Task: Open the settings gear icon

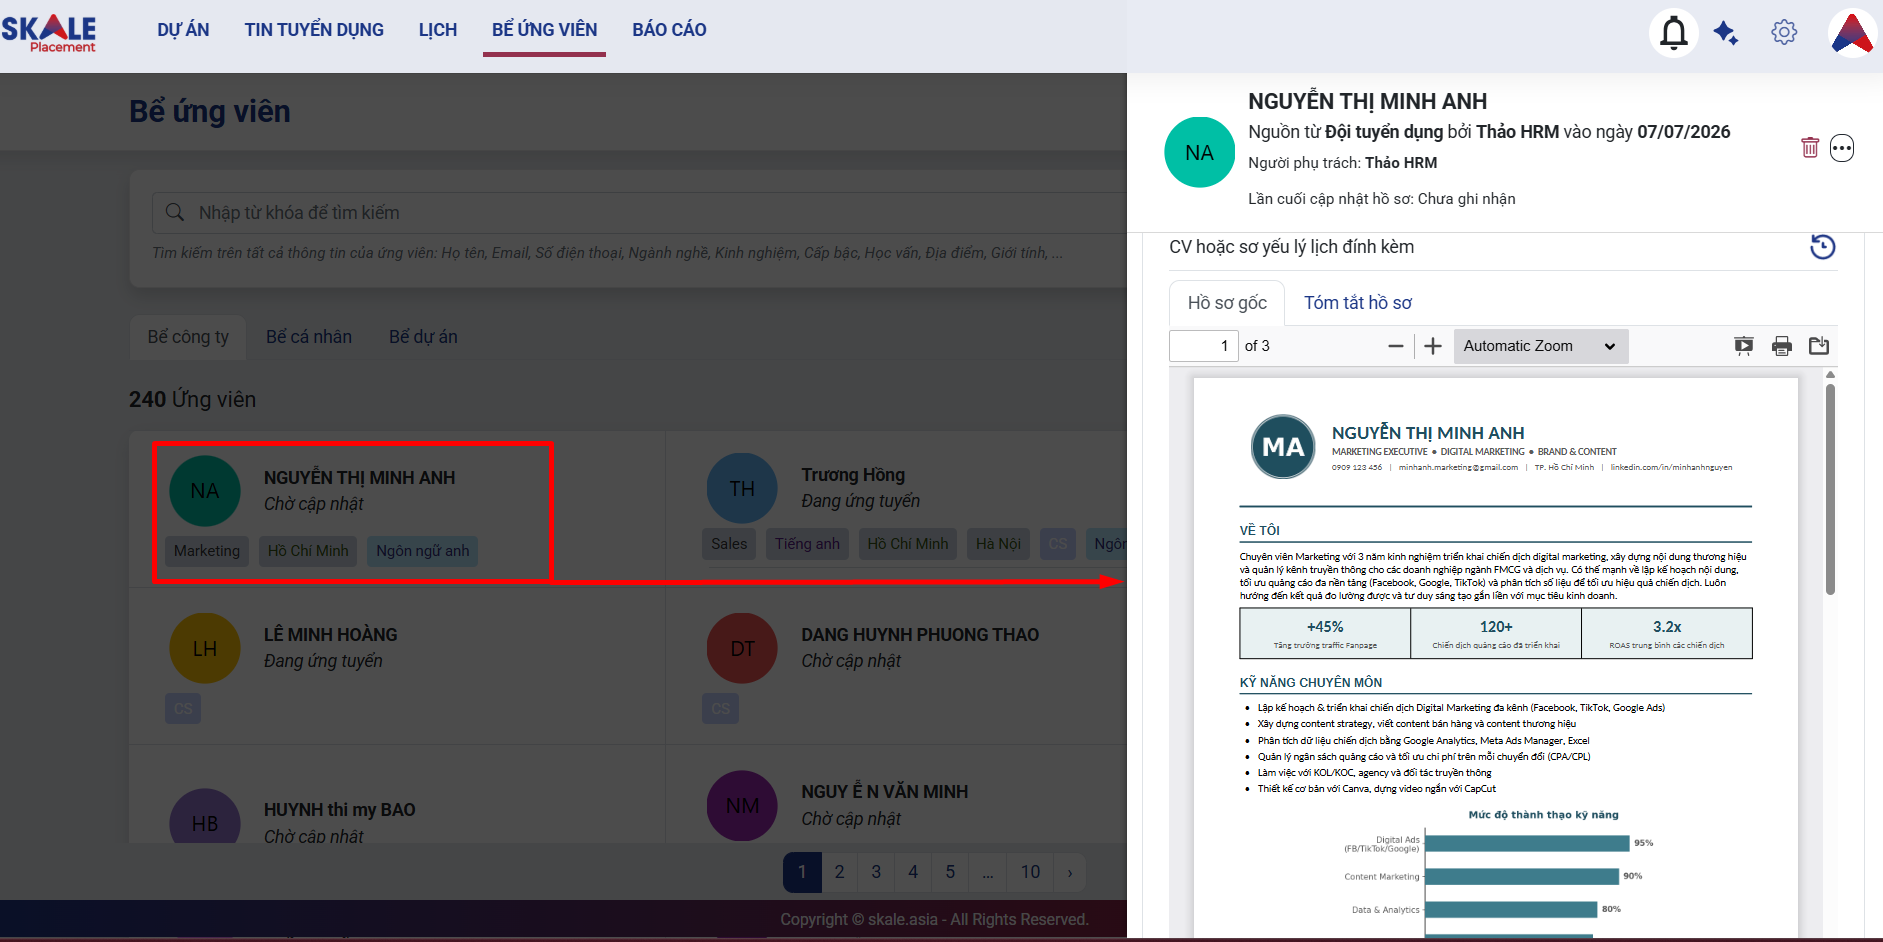Action: (x=1784, y=32)
